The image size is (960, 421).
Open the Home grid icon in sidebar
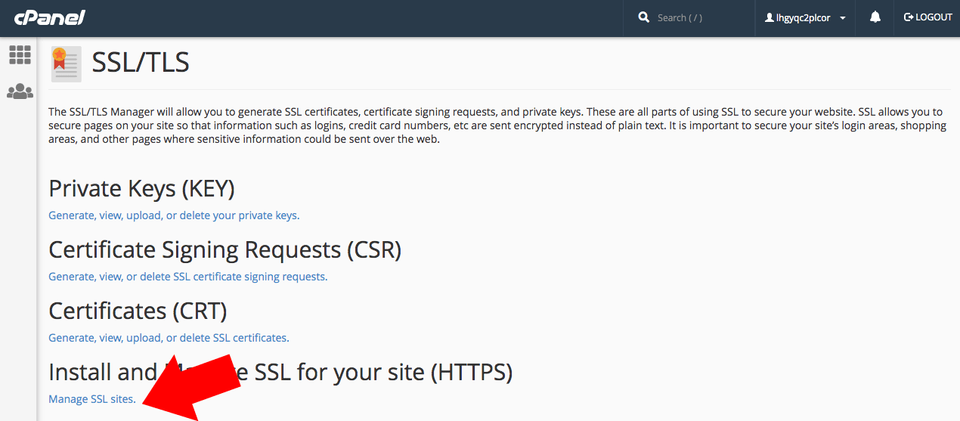pyautogui.click(x=19, y=54)
